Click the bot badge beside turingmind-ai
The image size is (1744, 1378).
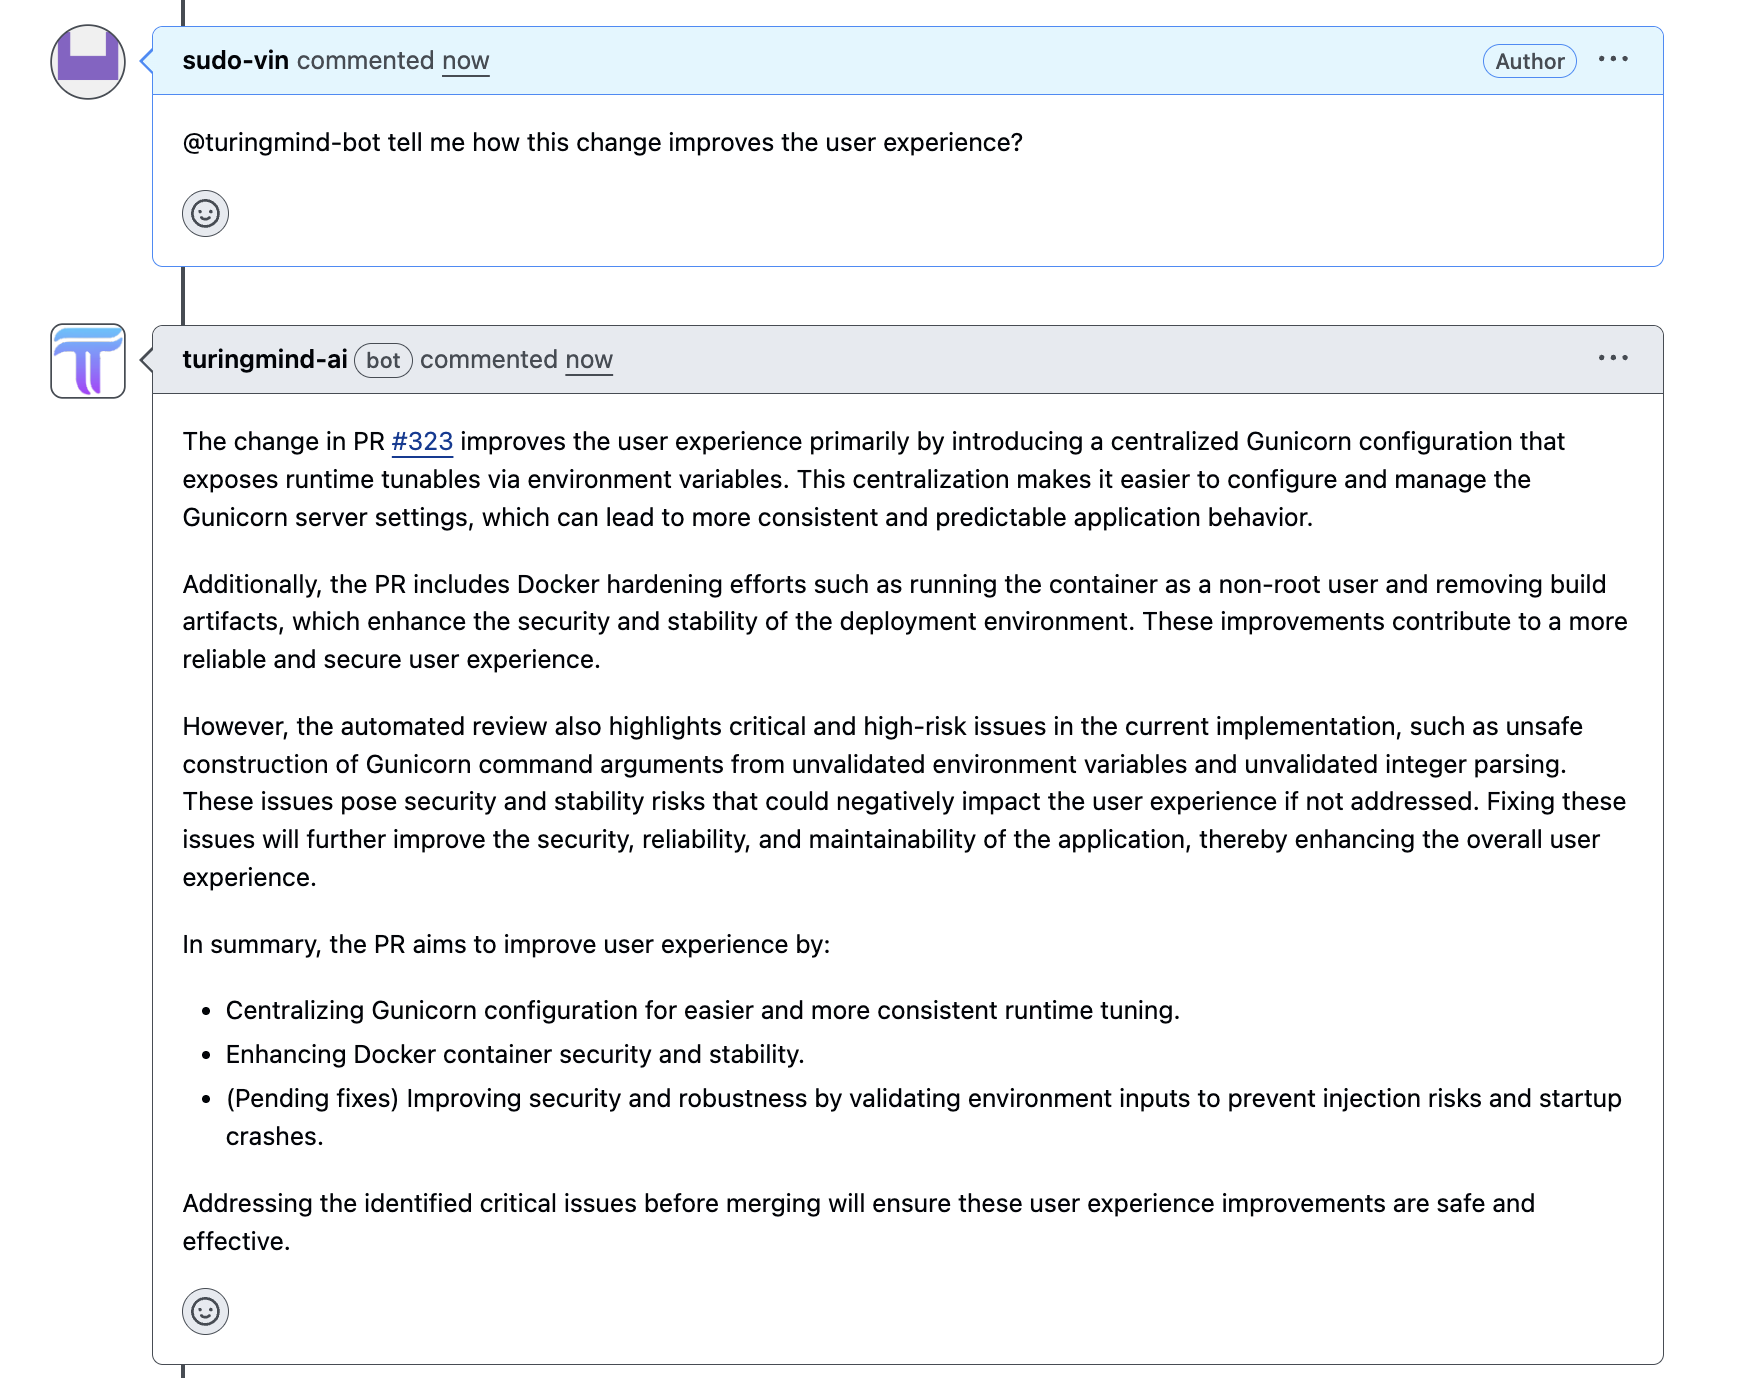pyautogui.click(x=384, y=361)
